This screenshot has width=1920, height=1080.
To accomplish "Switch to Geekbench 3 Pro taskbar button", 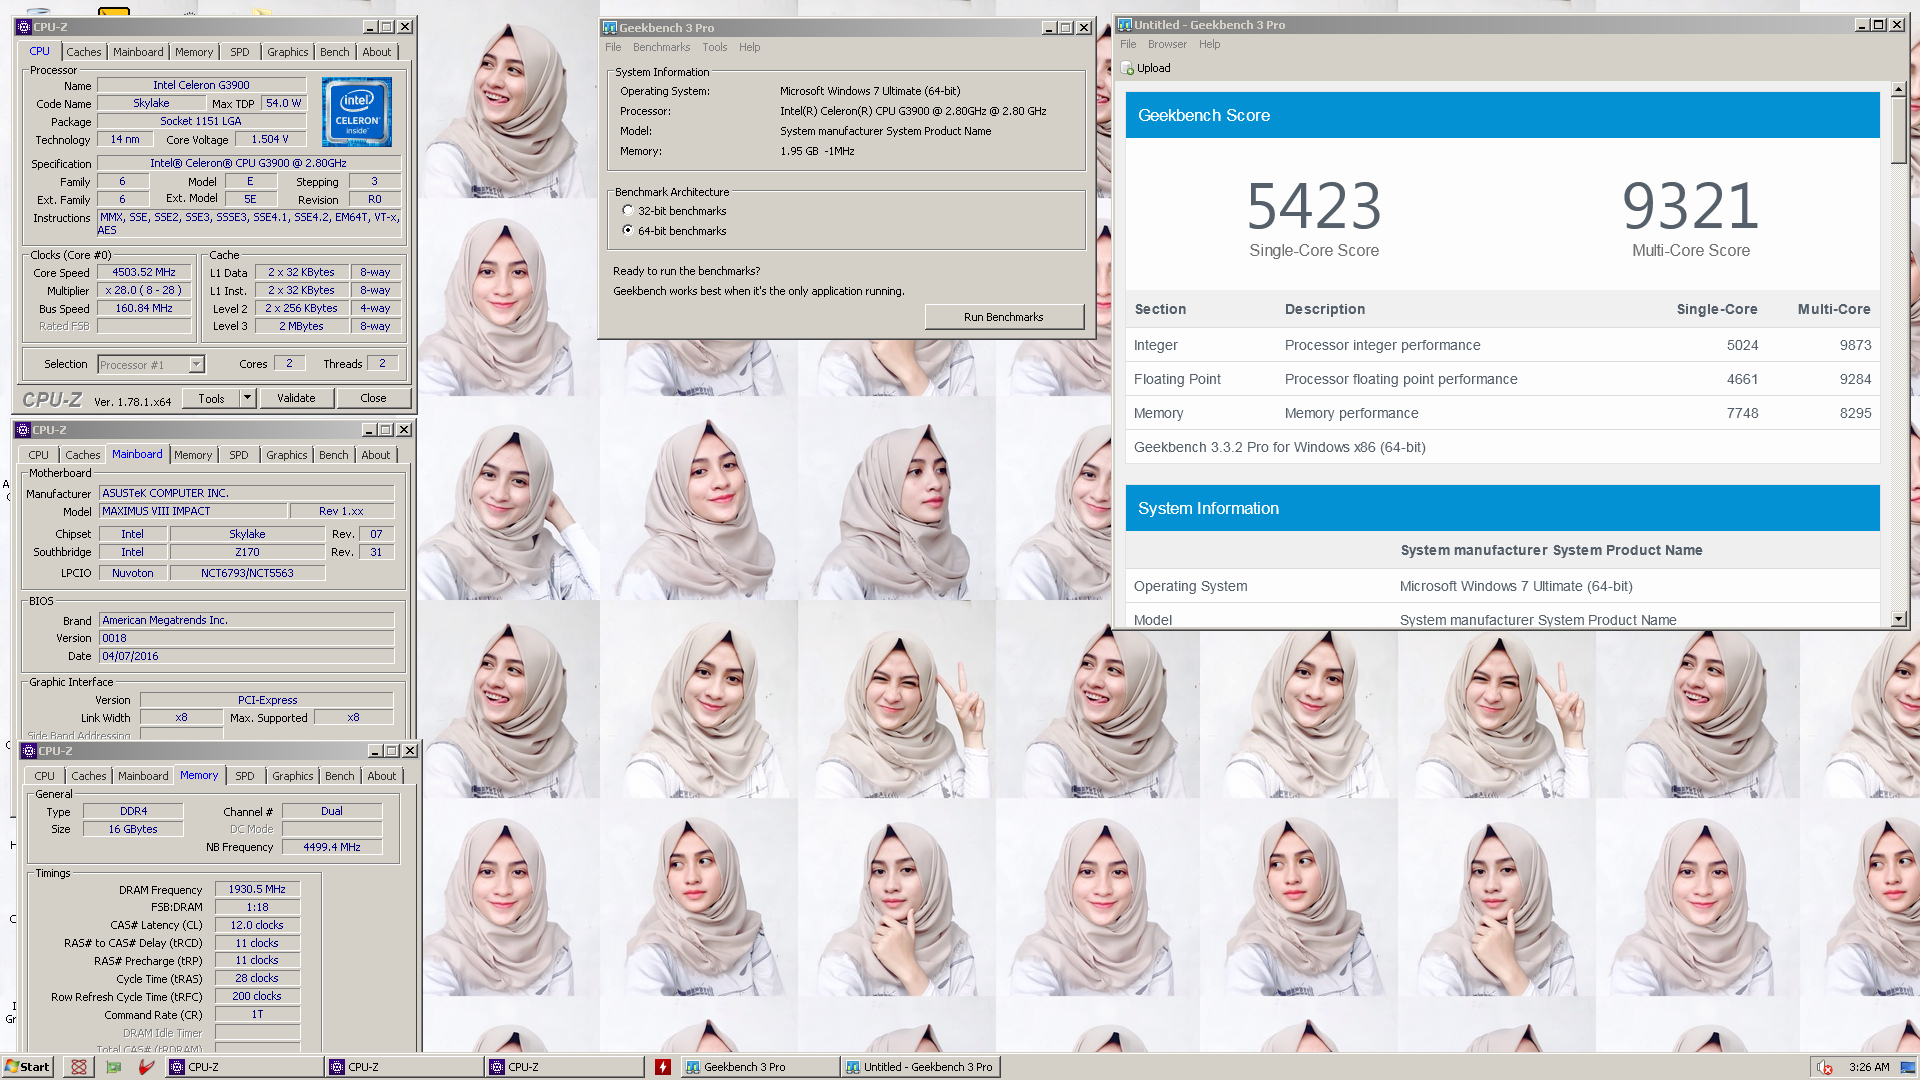I will coord(760,1067).
